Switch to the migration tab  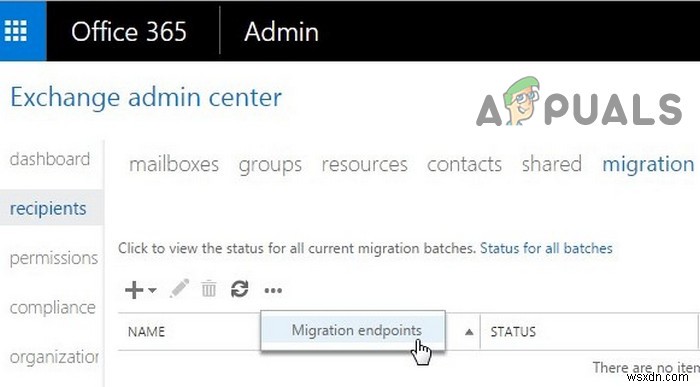click(x=648, y=165)
